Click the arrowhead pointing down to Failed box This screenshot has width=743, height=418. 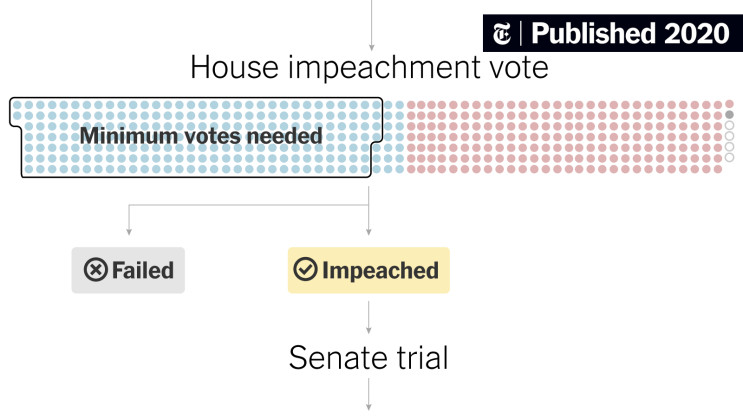pyautogui.click(x=129, y=232)
